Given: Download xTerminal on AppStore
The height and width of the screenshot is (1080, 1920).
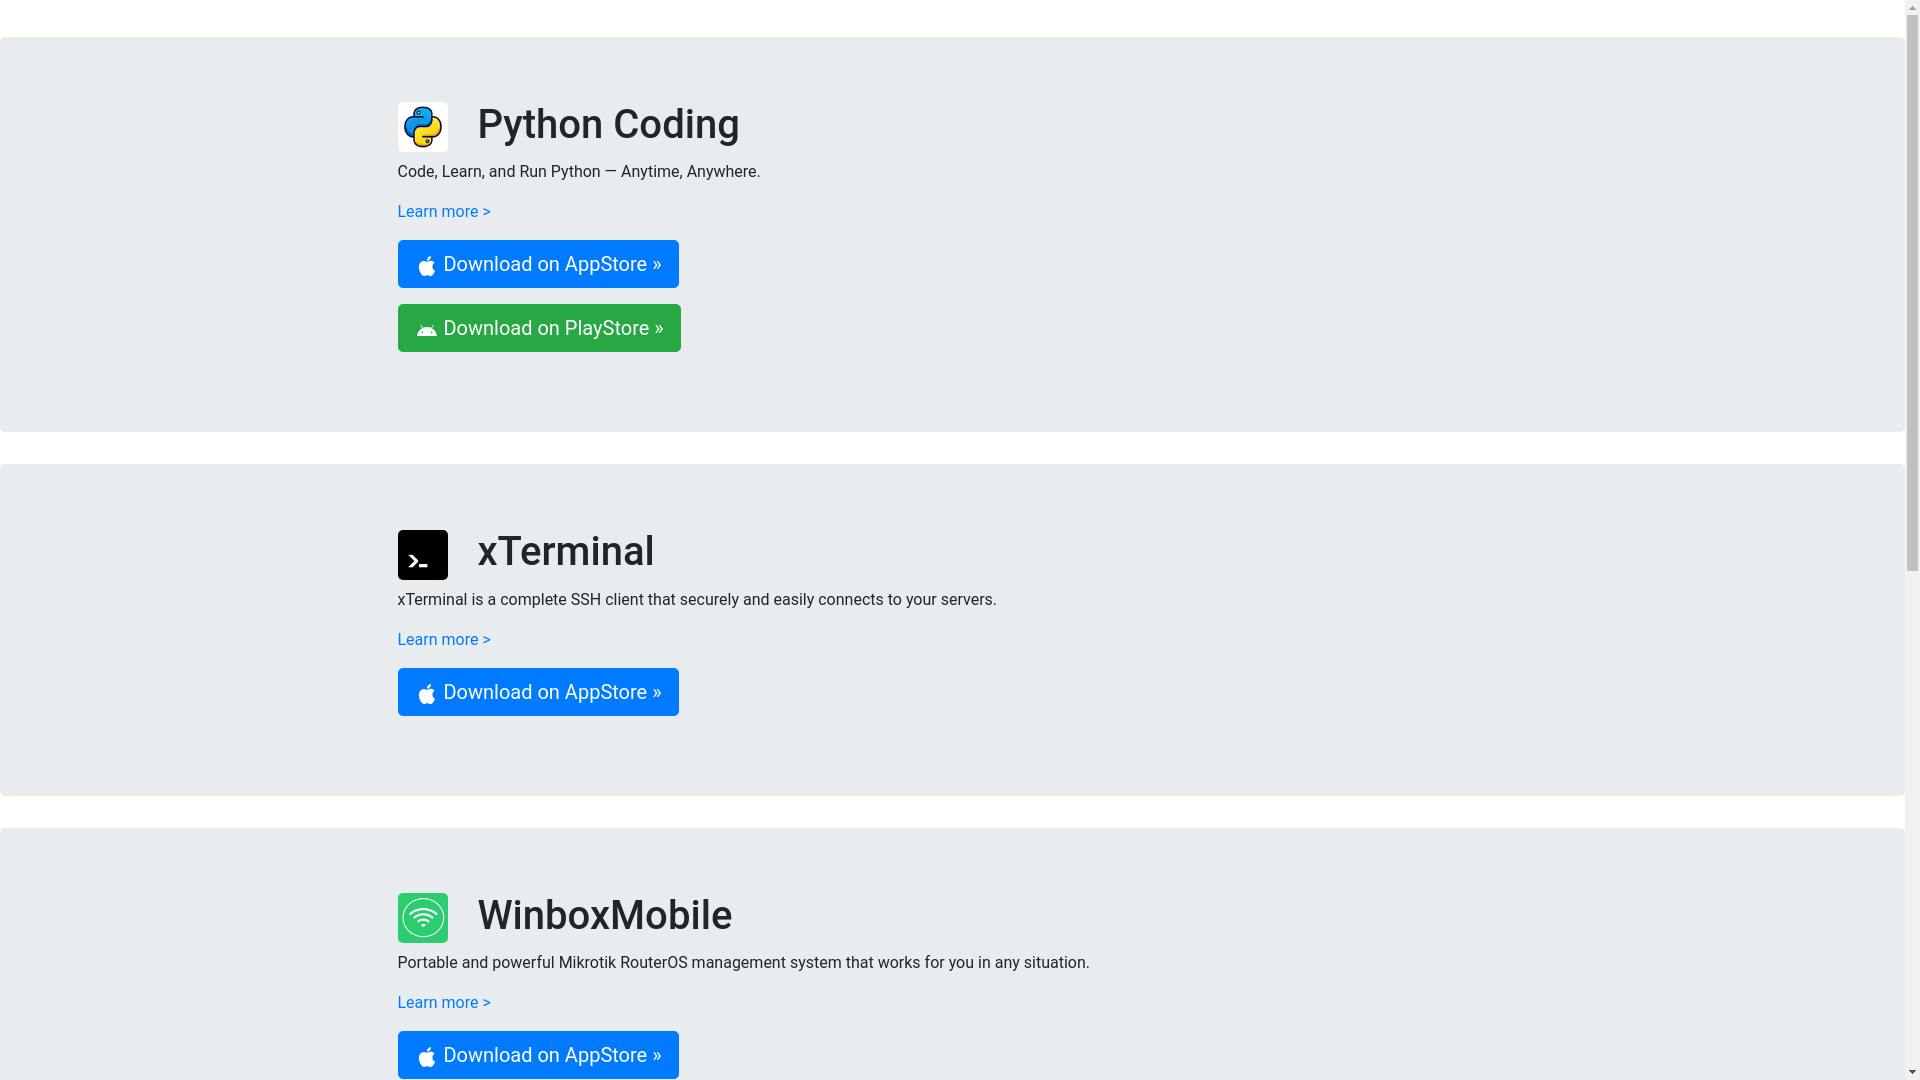Looking at the screenshot, I should point(551,692).
